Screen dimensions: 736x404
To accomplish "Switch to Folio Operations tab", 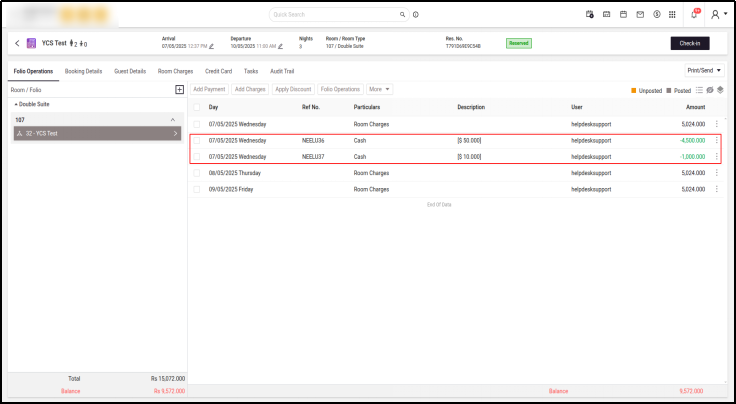I will point(33,71).
